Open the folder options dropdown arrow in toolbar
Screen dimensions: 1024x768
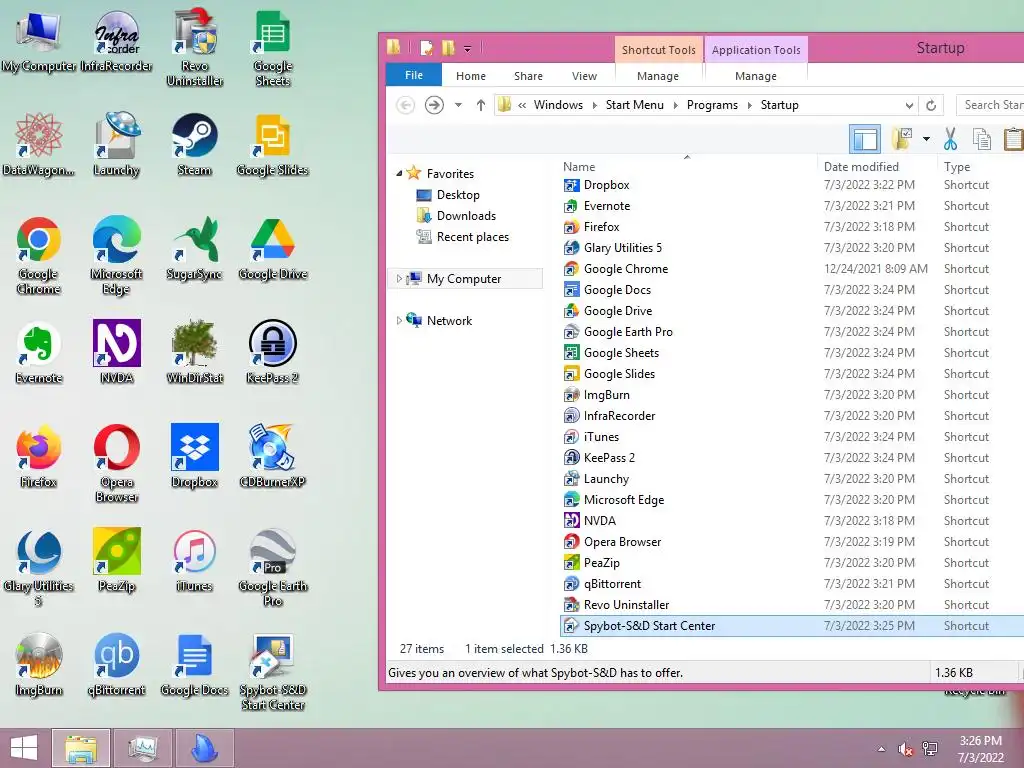(926, 139)
